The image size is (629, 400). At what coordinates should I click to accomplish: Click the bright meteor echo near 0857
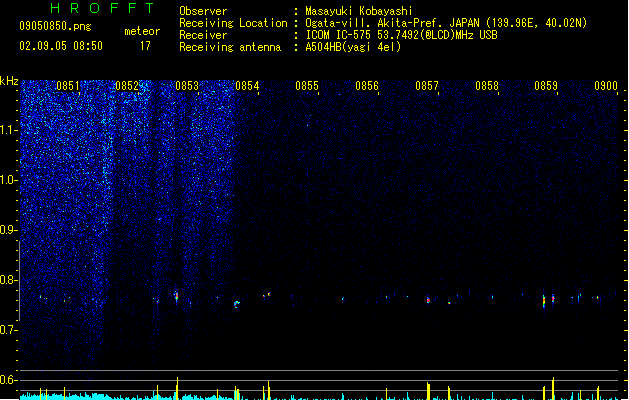pos(428,300)
